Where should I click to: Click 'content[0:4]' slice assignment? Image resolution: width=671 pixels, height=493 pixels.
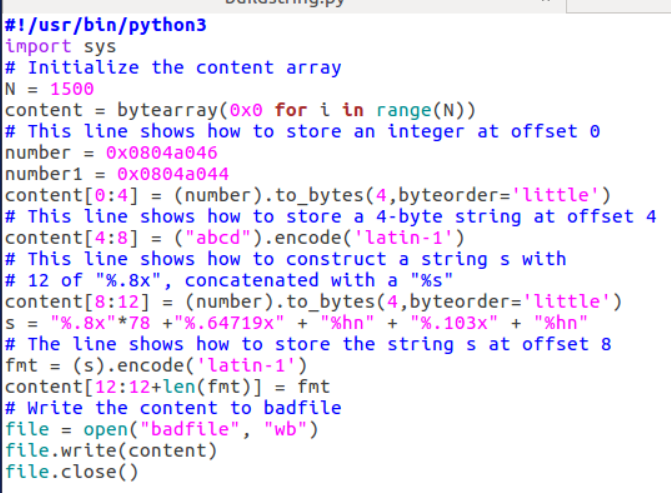72,196
